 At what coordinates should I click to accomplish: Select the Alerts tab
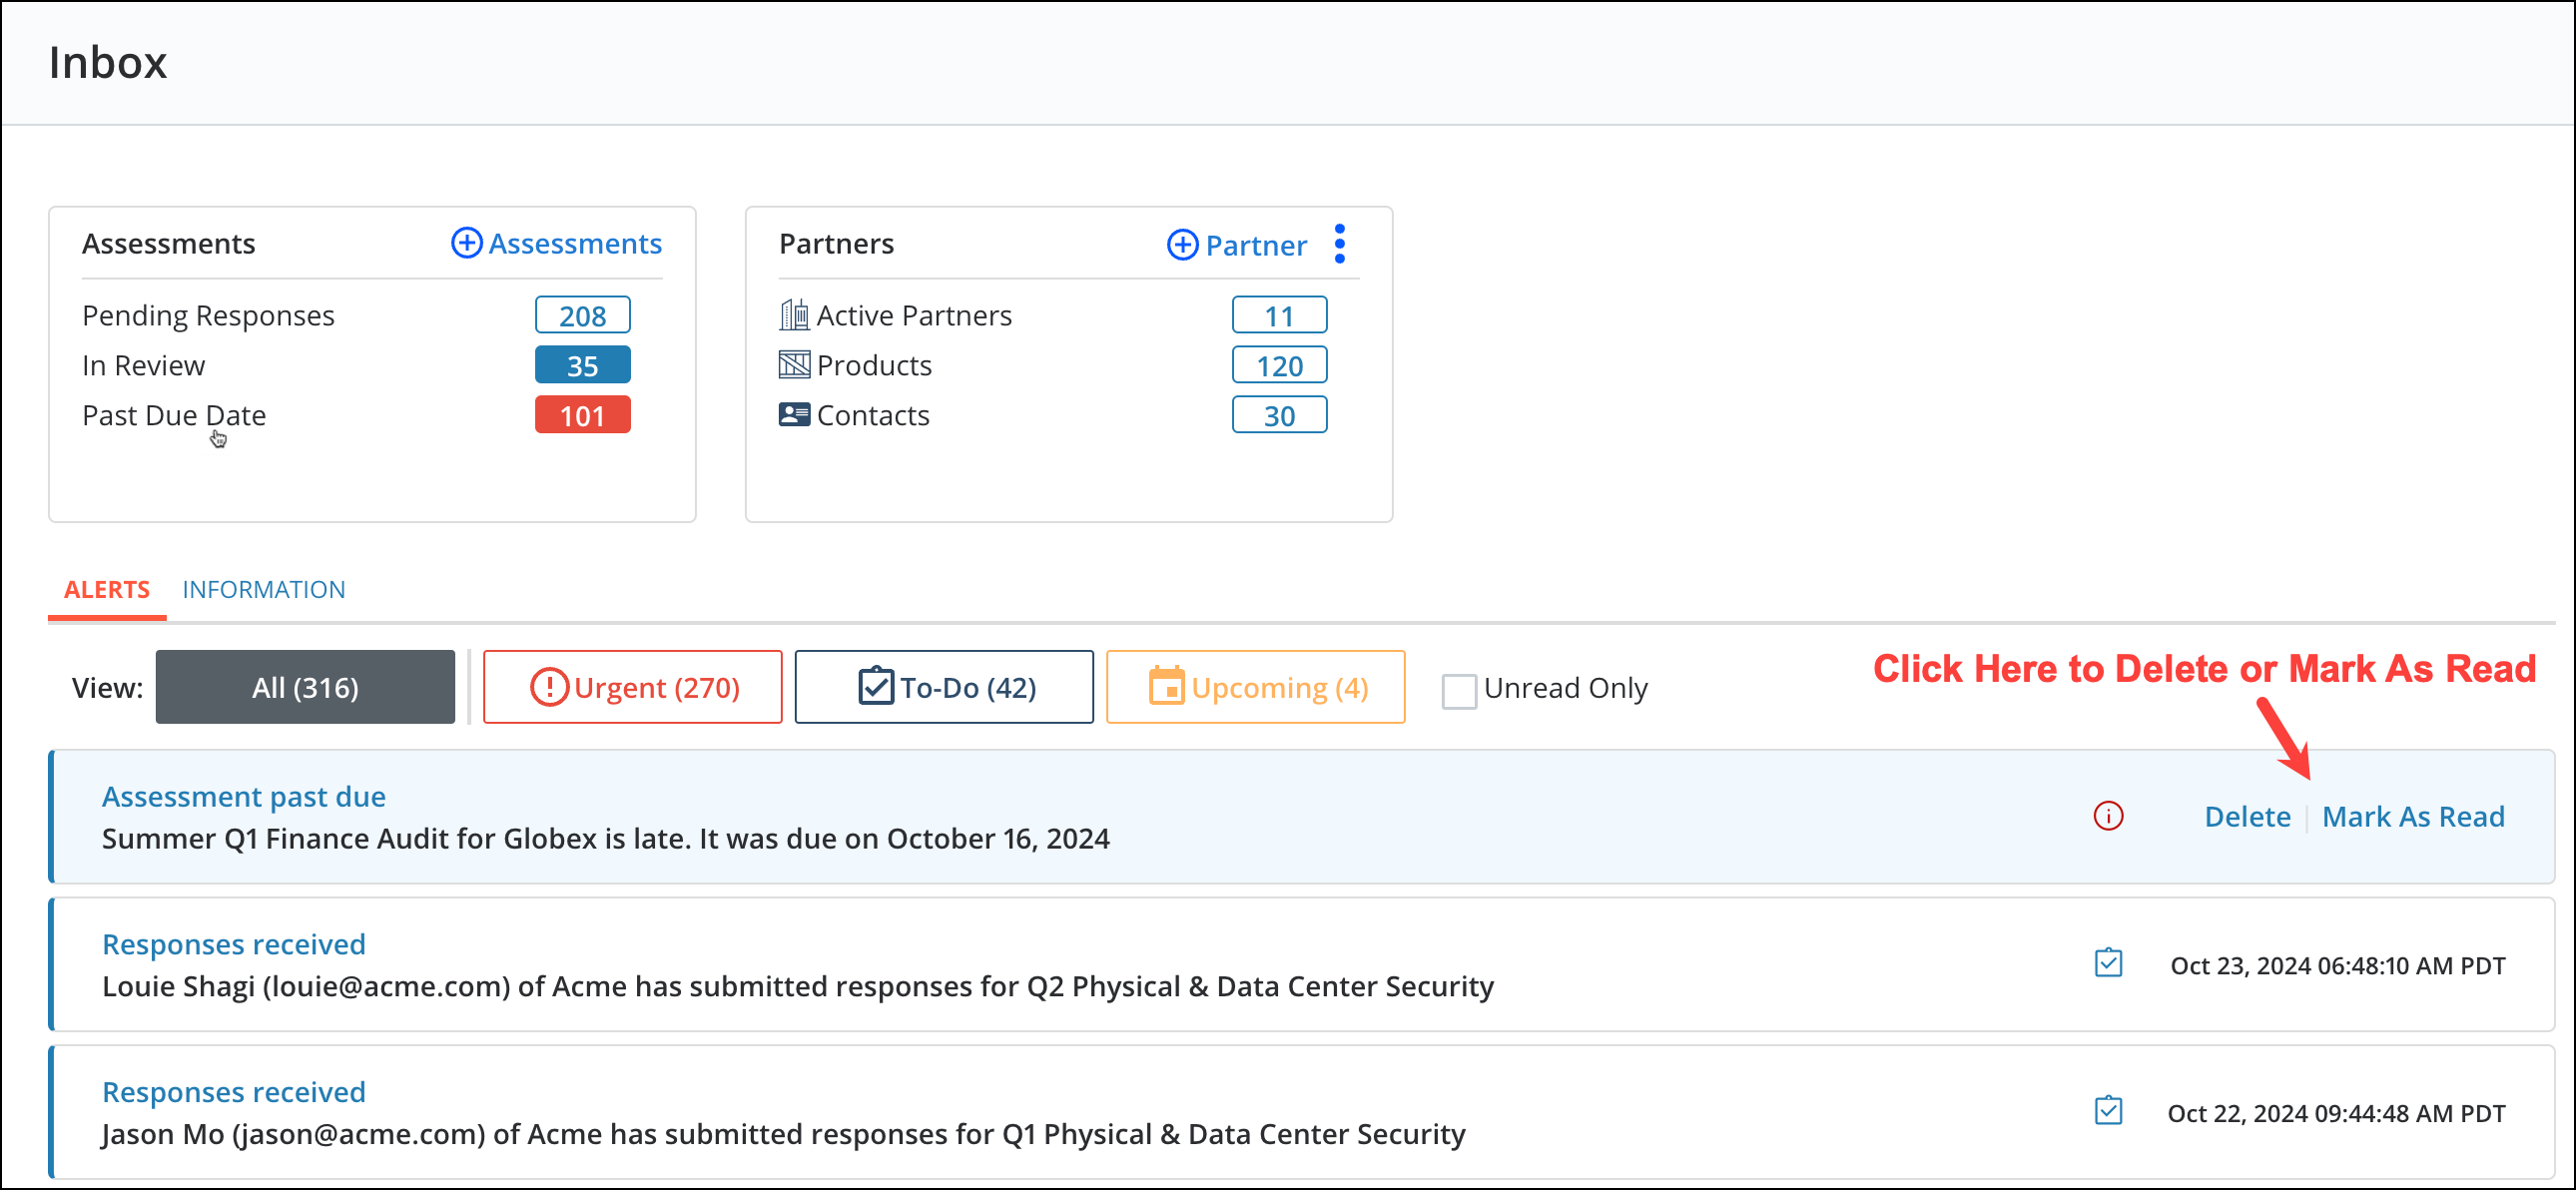(x=107, y=590)
